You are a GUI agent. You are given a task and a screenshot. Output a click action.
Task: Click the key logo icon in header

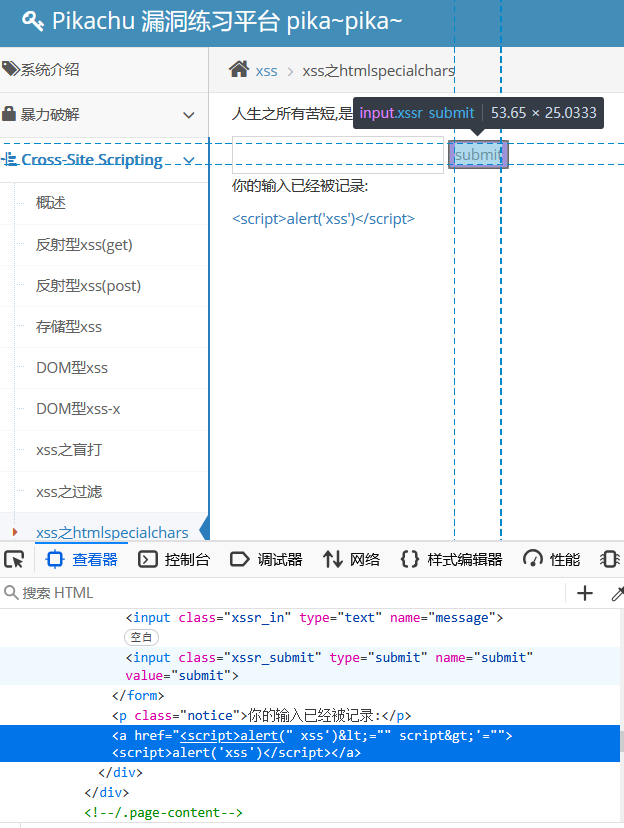coord(32,21)
